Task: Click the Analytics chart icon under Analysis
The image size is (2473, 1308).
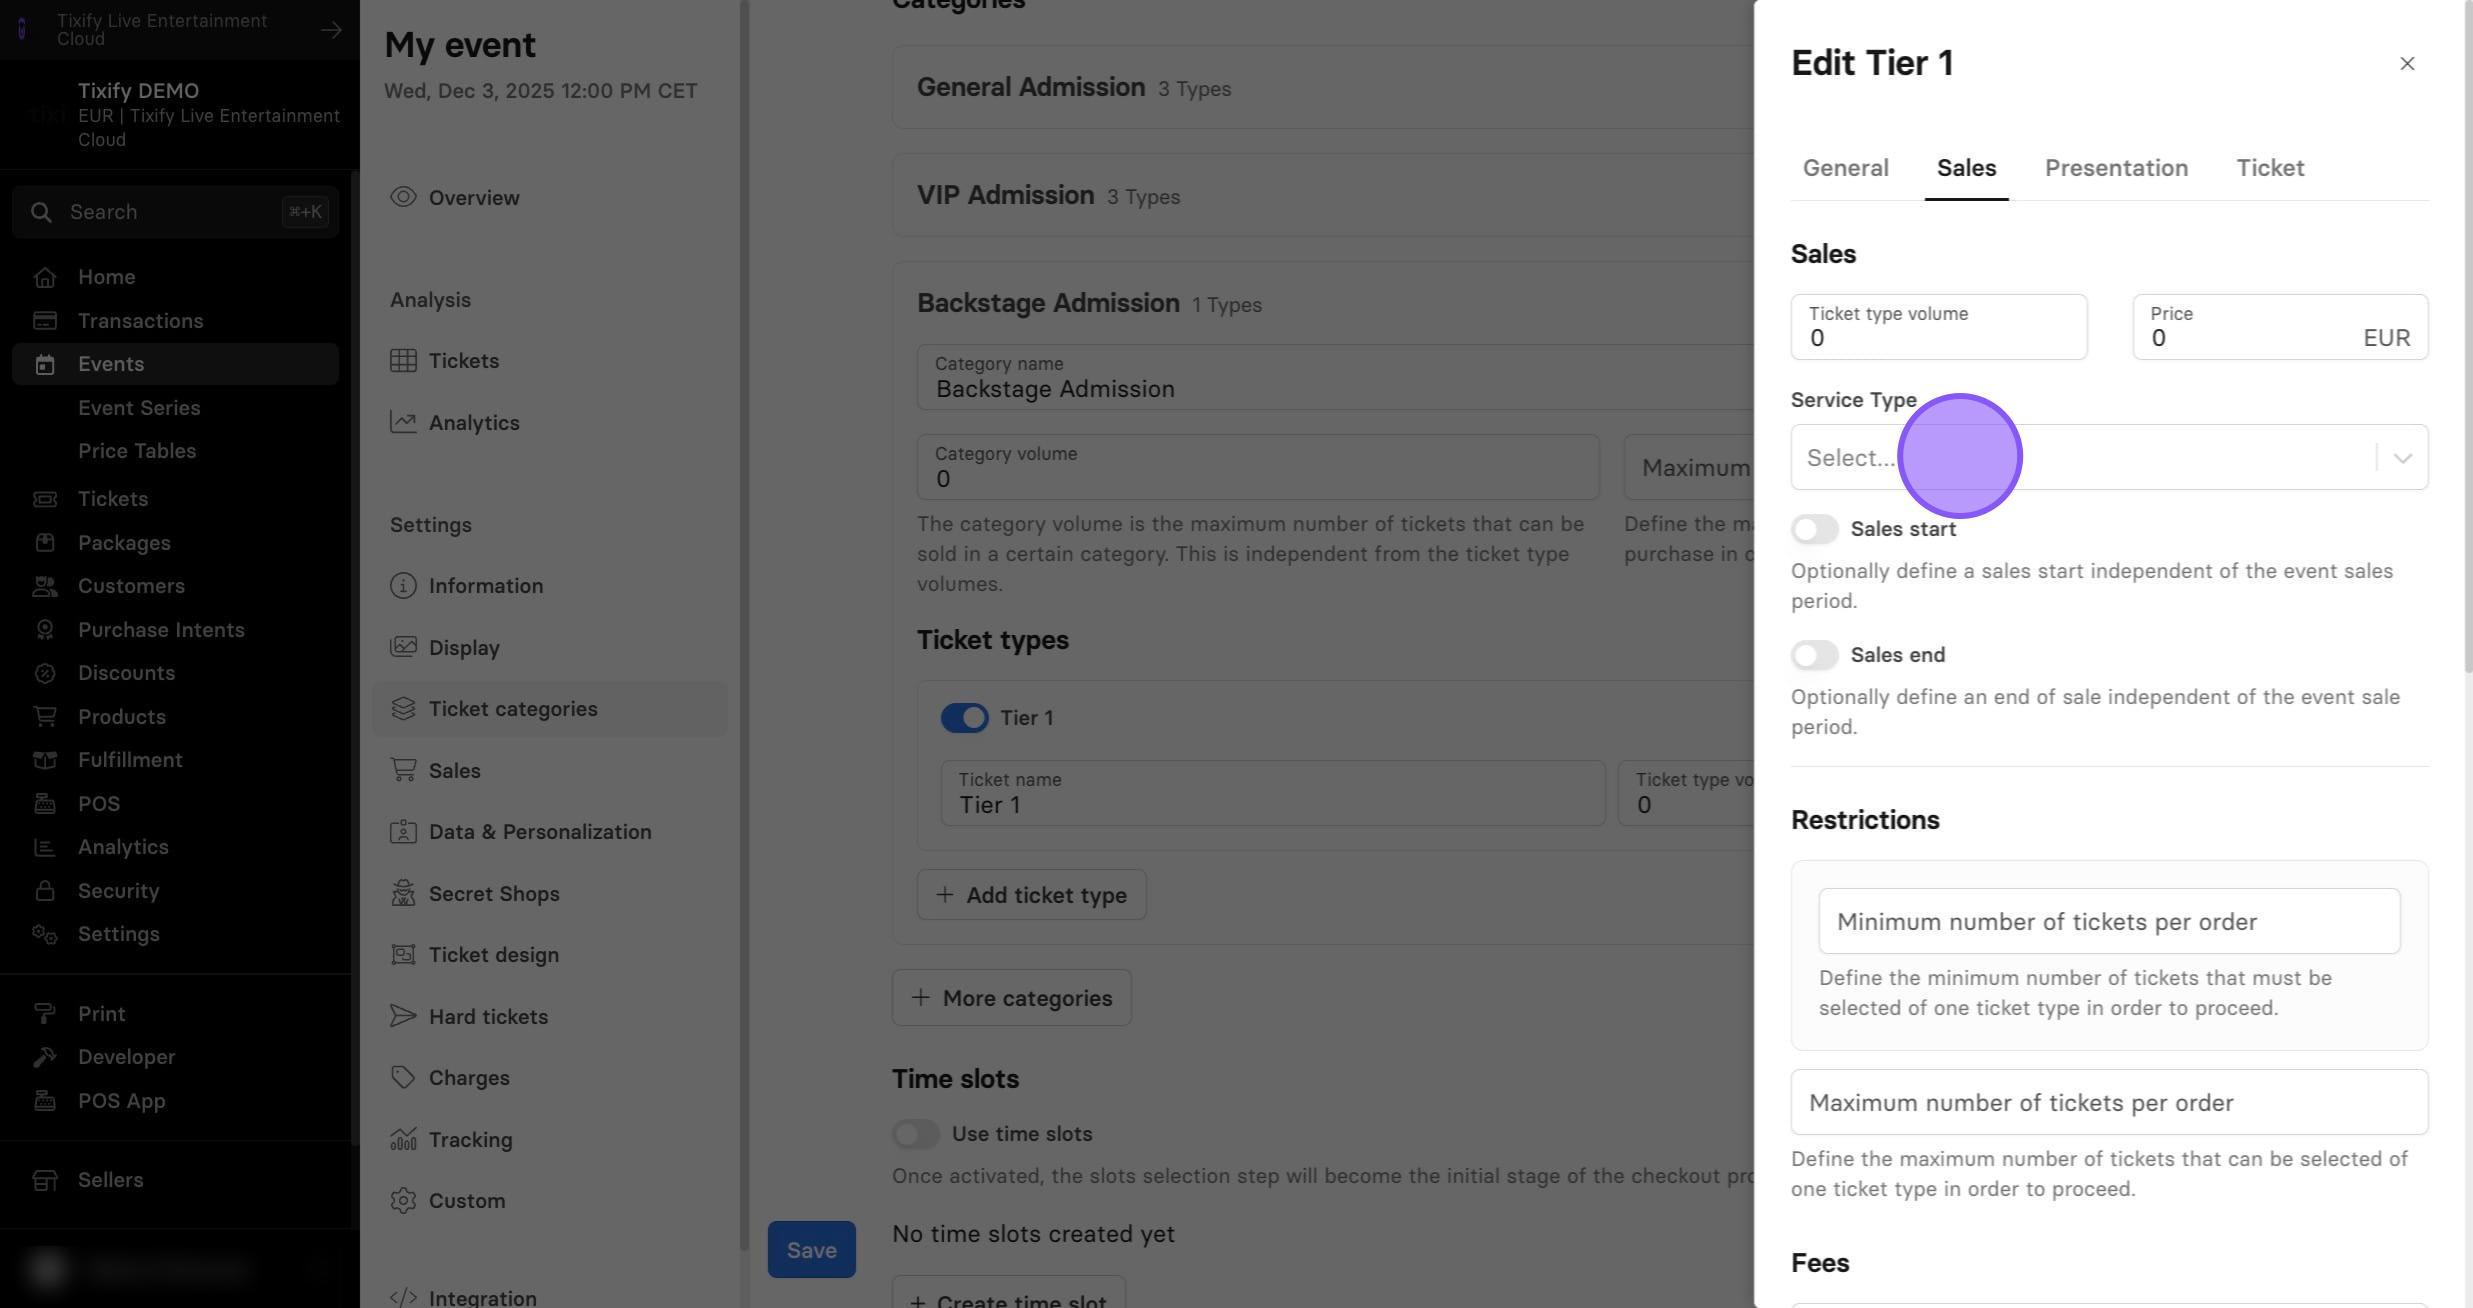Action: [403, 422]
